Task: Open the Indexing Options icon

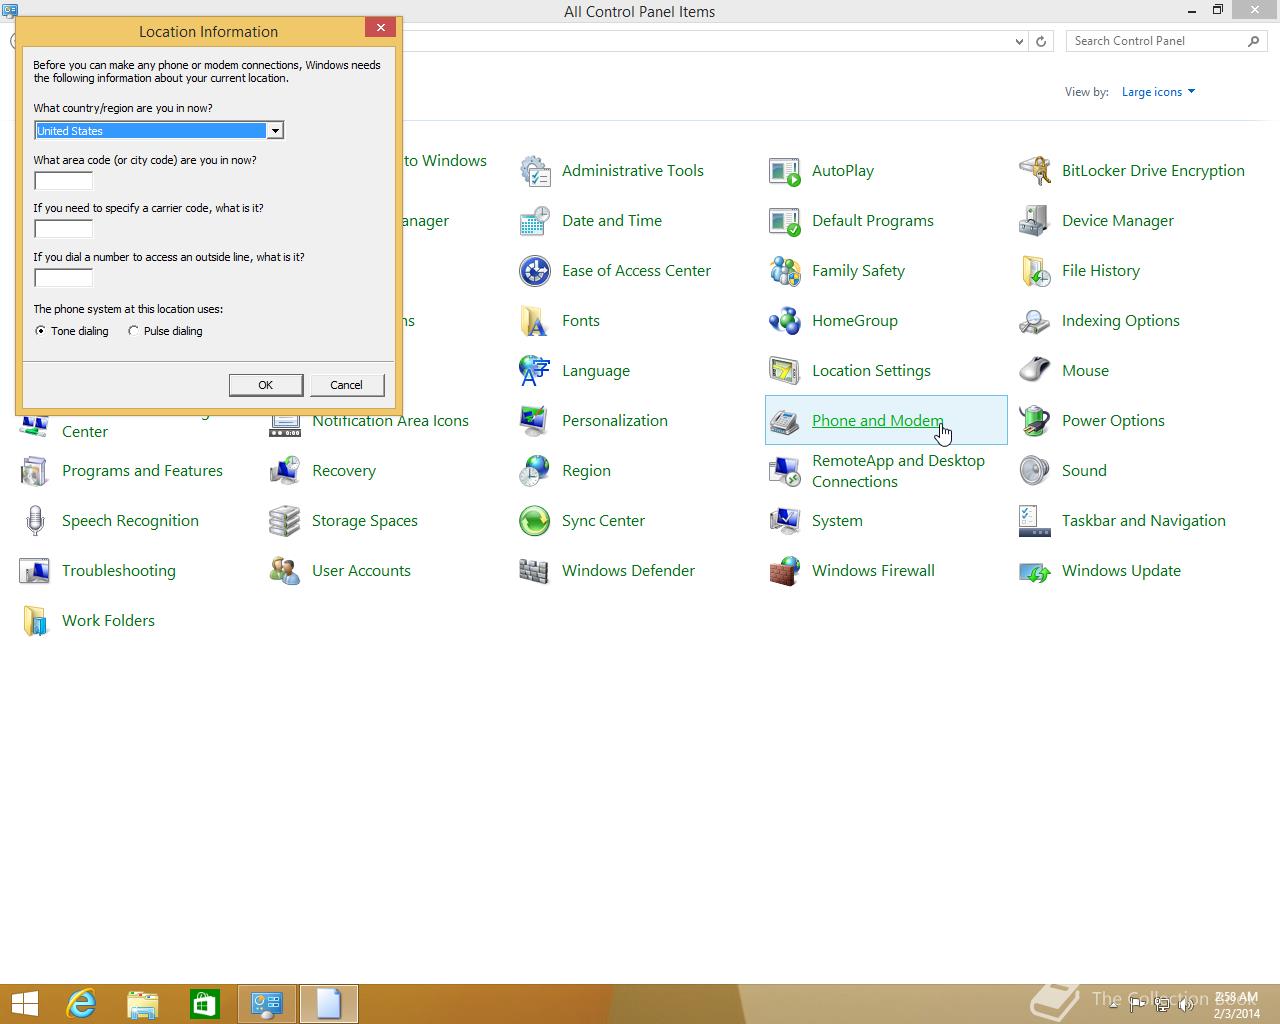Action: [x=1035, y=321]
